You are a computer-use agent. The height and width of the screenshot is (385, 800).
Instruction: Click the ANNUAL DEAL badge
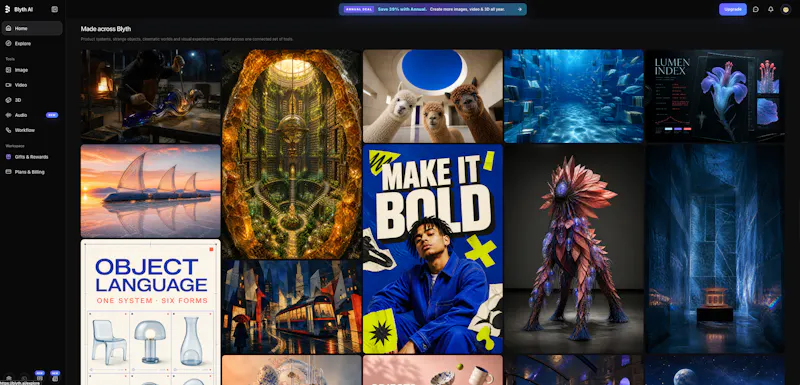[x=359, y=9]
